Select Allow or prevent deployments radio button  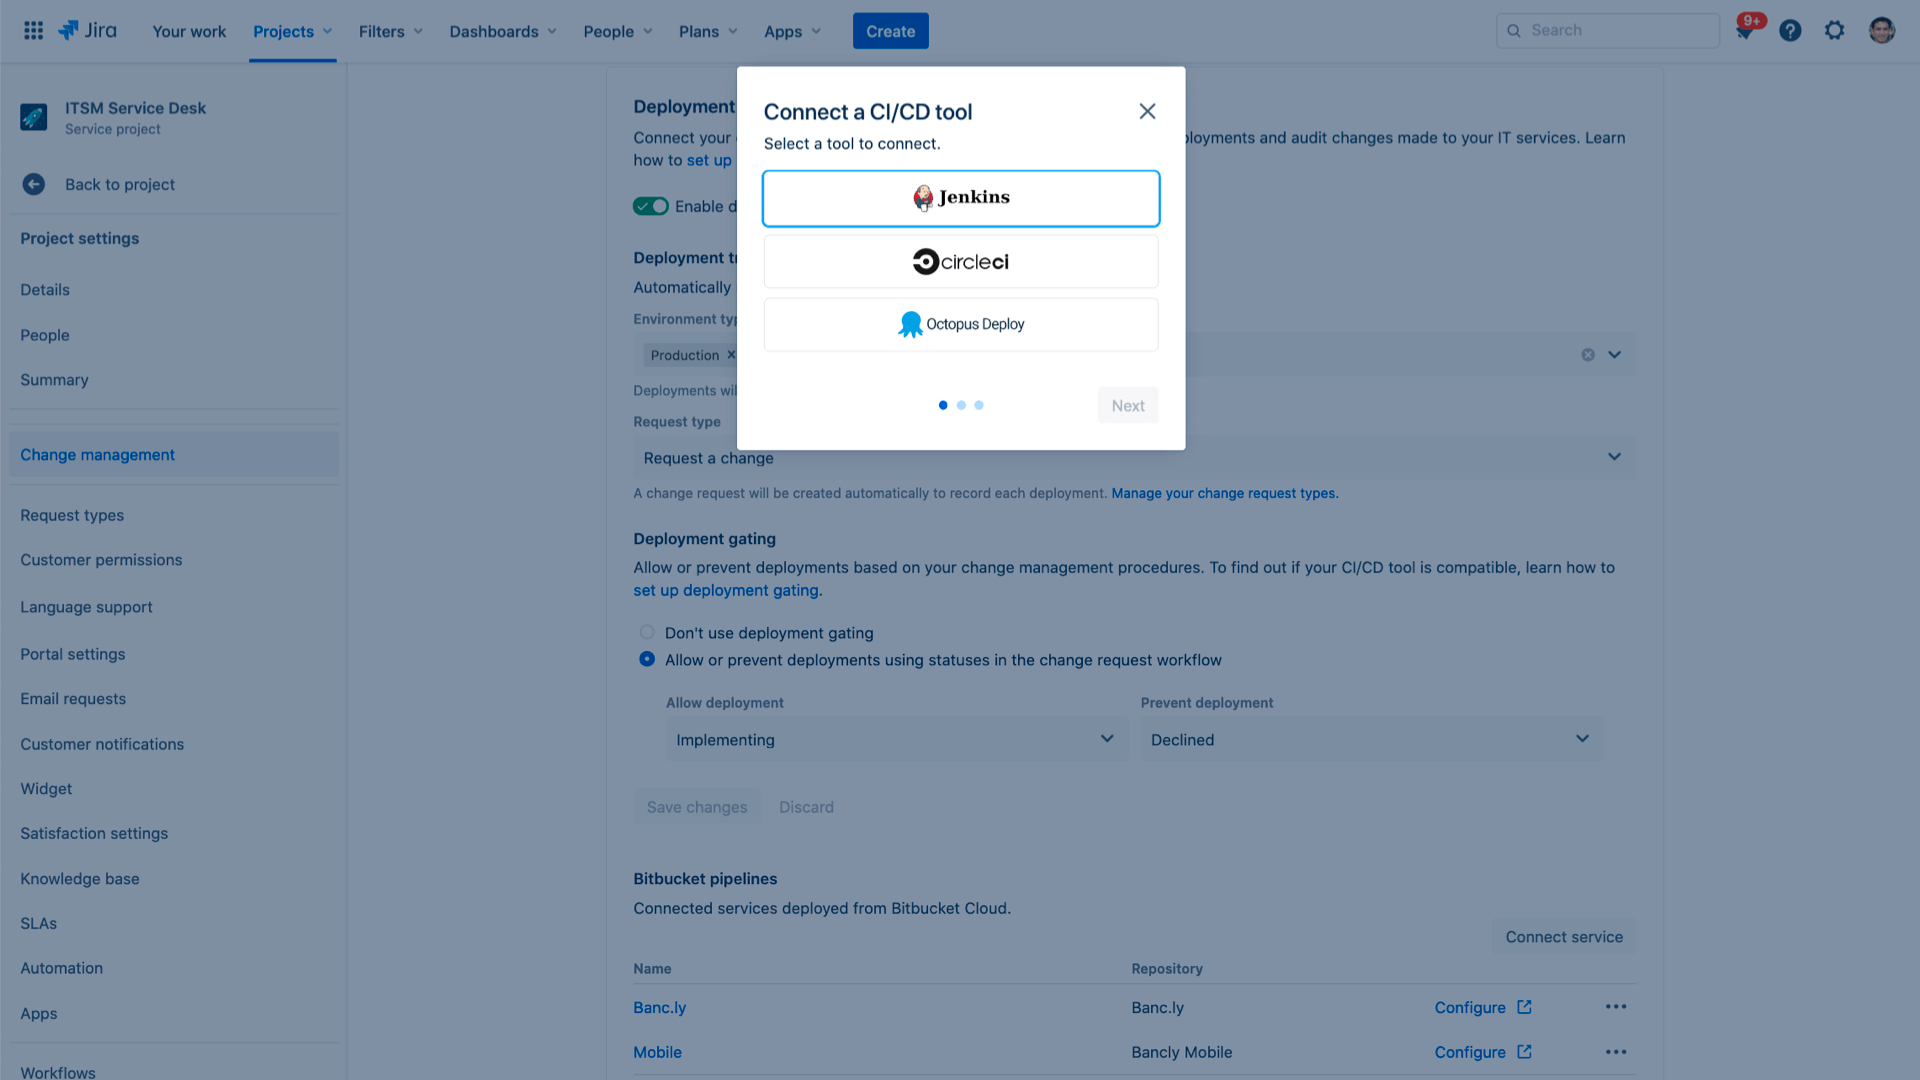click(x=646, y=659)
